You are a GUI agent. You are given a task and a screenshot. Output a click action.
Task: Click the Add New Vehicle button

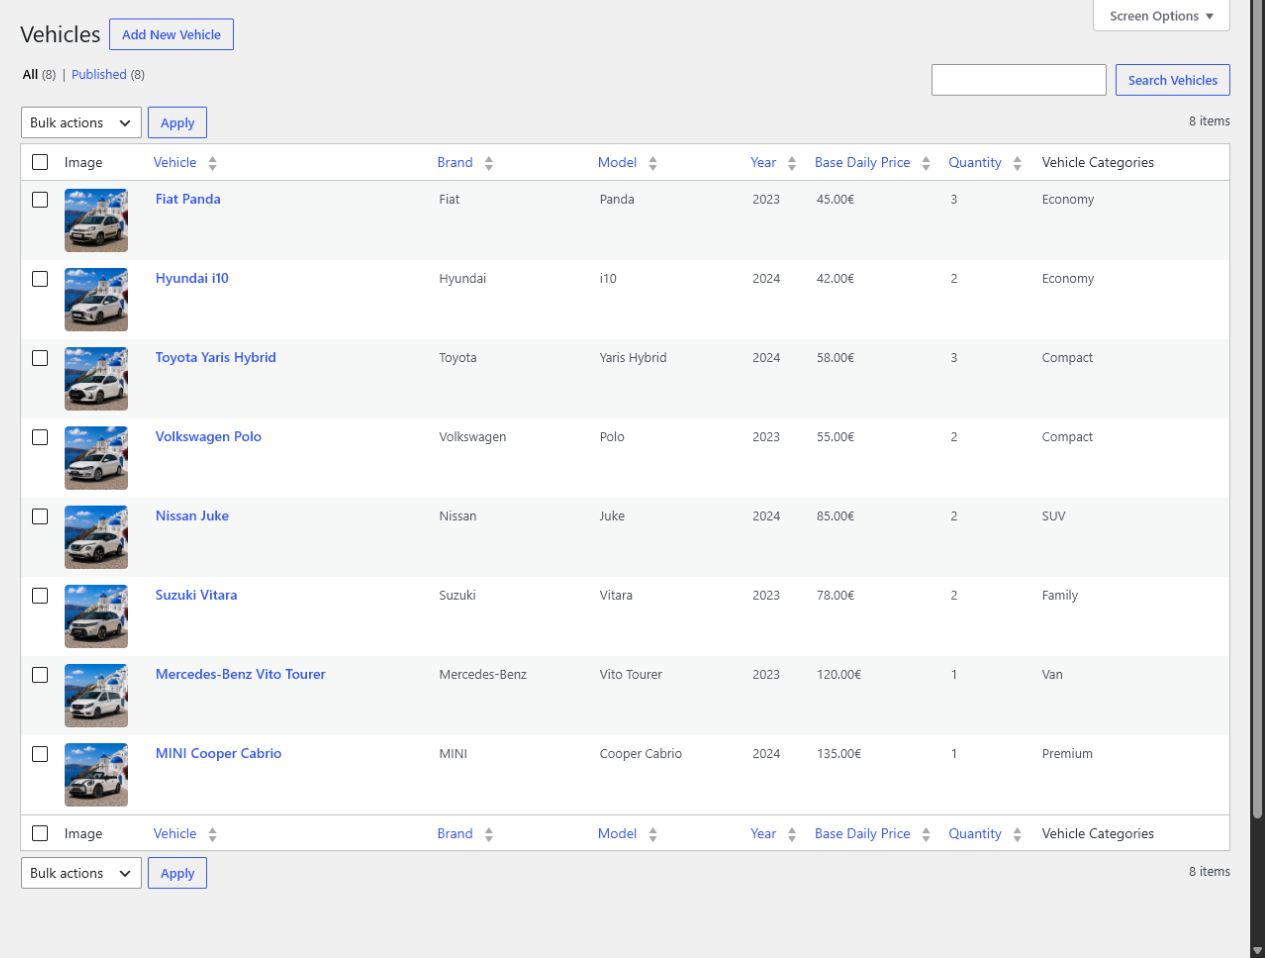click(171, 34)
